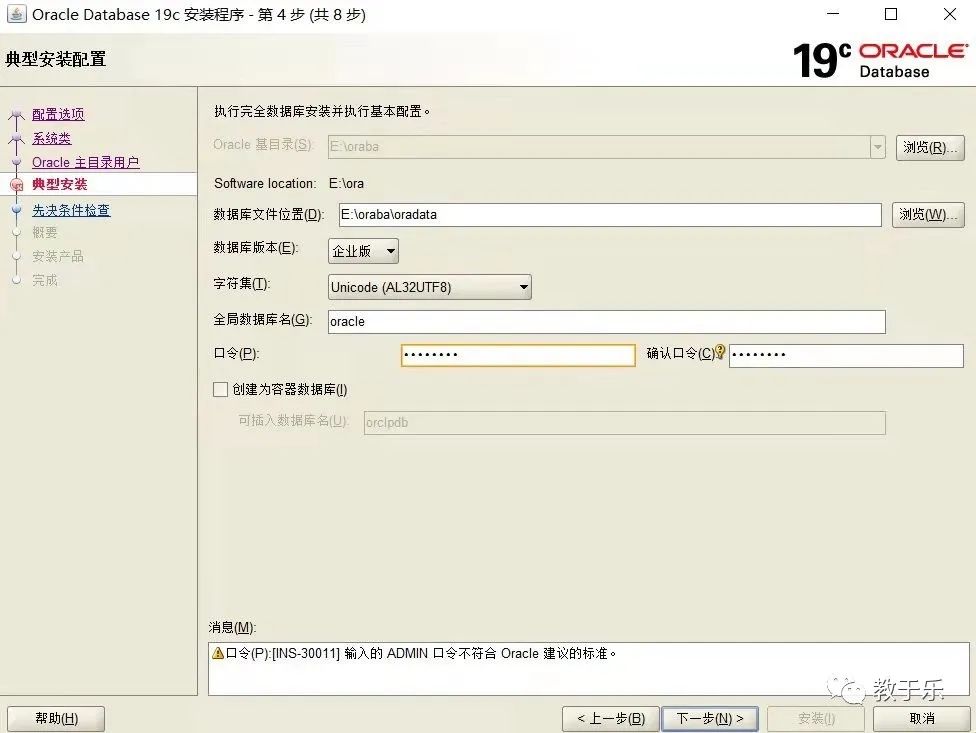Click 完成 step in sidebar
976x733 pixels.
click(45, 280)
